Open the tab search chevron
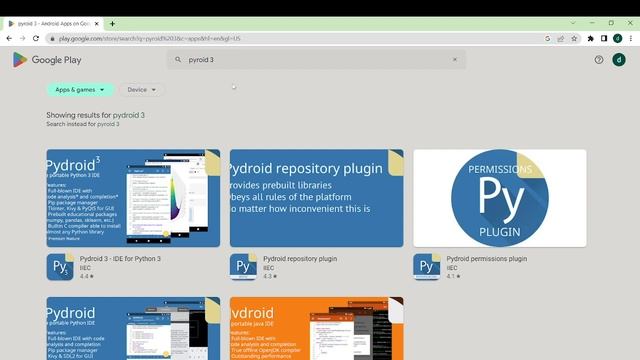Viewport: 640px width, 360px height. click(573, 23)
